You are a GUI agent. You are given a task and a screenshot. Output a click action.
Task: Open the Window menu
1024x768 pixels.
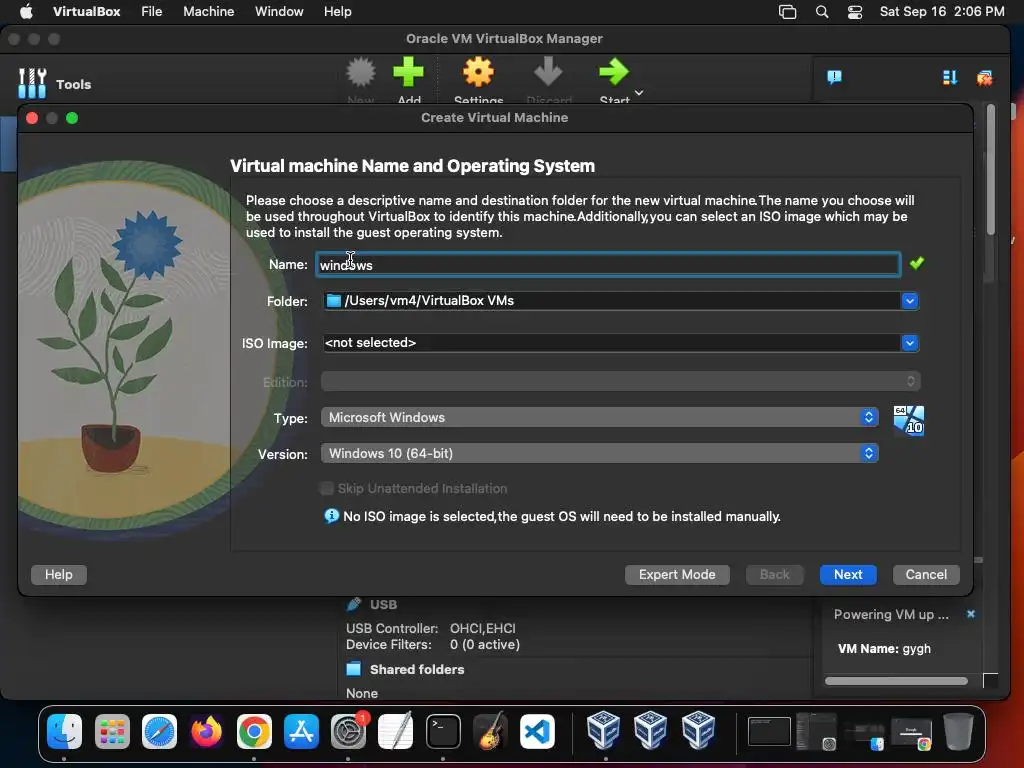click(279, 12)
